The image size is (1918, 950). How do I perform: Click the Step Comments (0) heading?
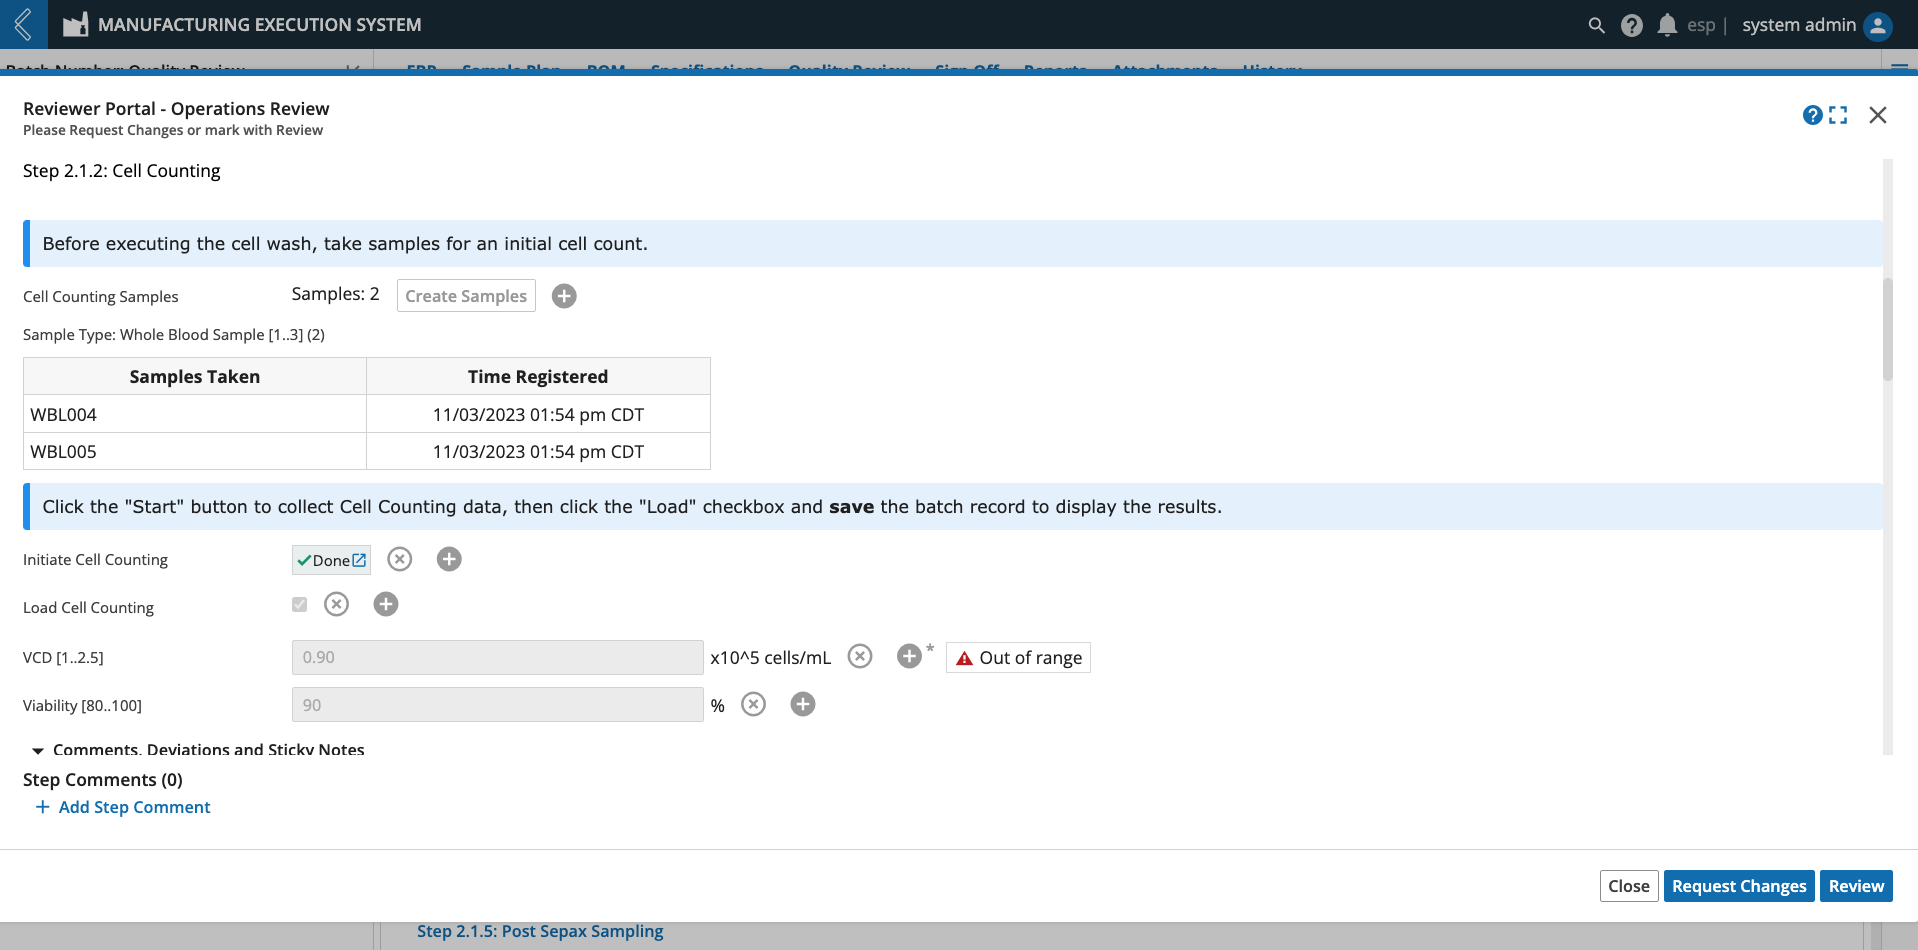103,779
